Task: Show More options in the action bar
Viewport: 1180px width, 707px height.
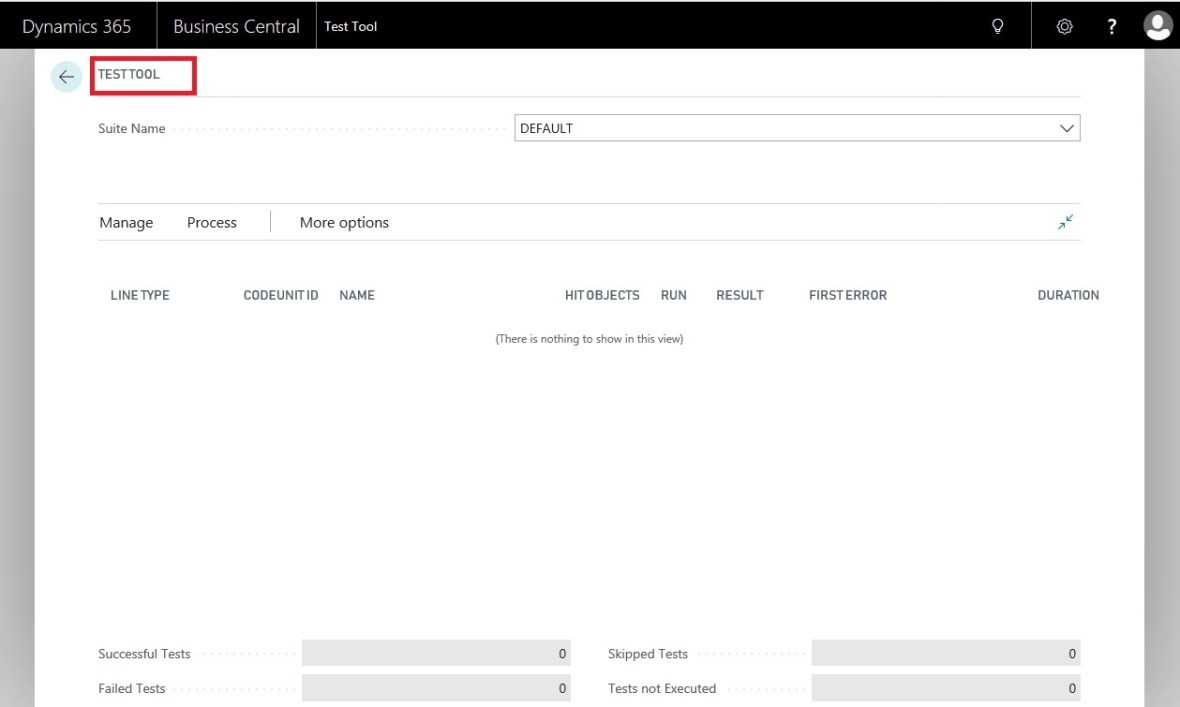Action: [344, 223]
